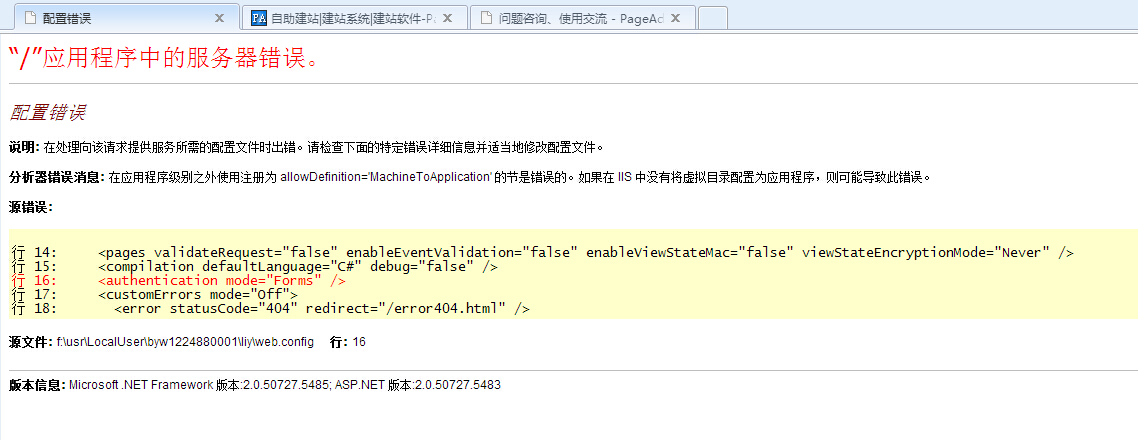Click the red server error heading
The width and height of the screenshot is (1138, 440).
[x=165, y=57]
